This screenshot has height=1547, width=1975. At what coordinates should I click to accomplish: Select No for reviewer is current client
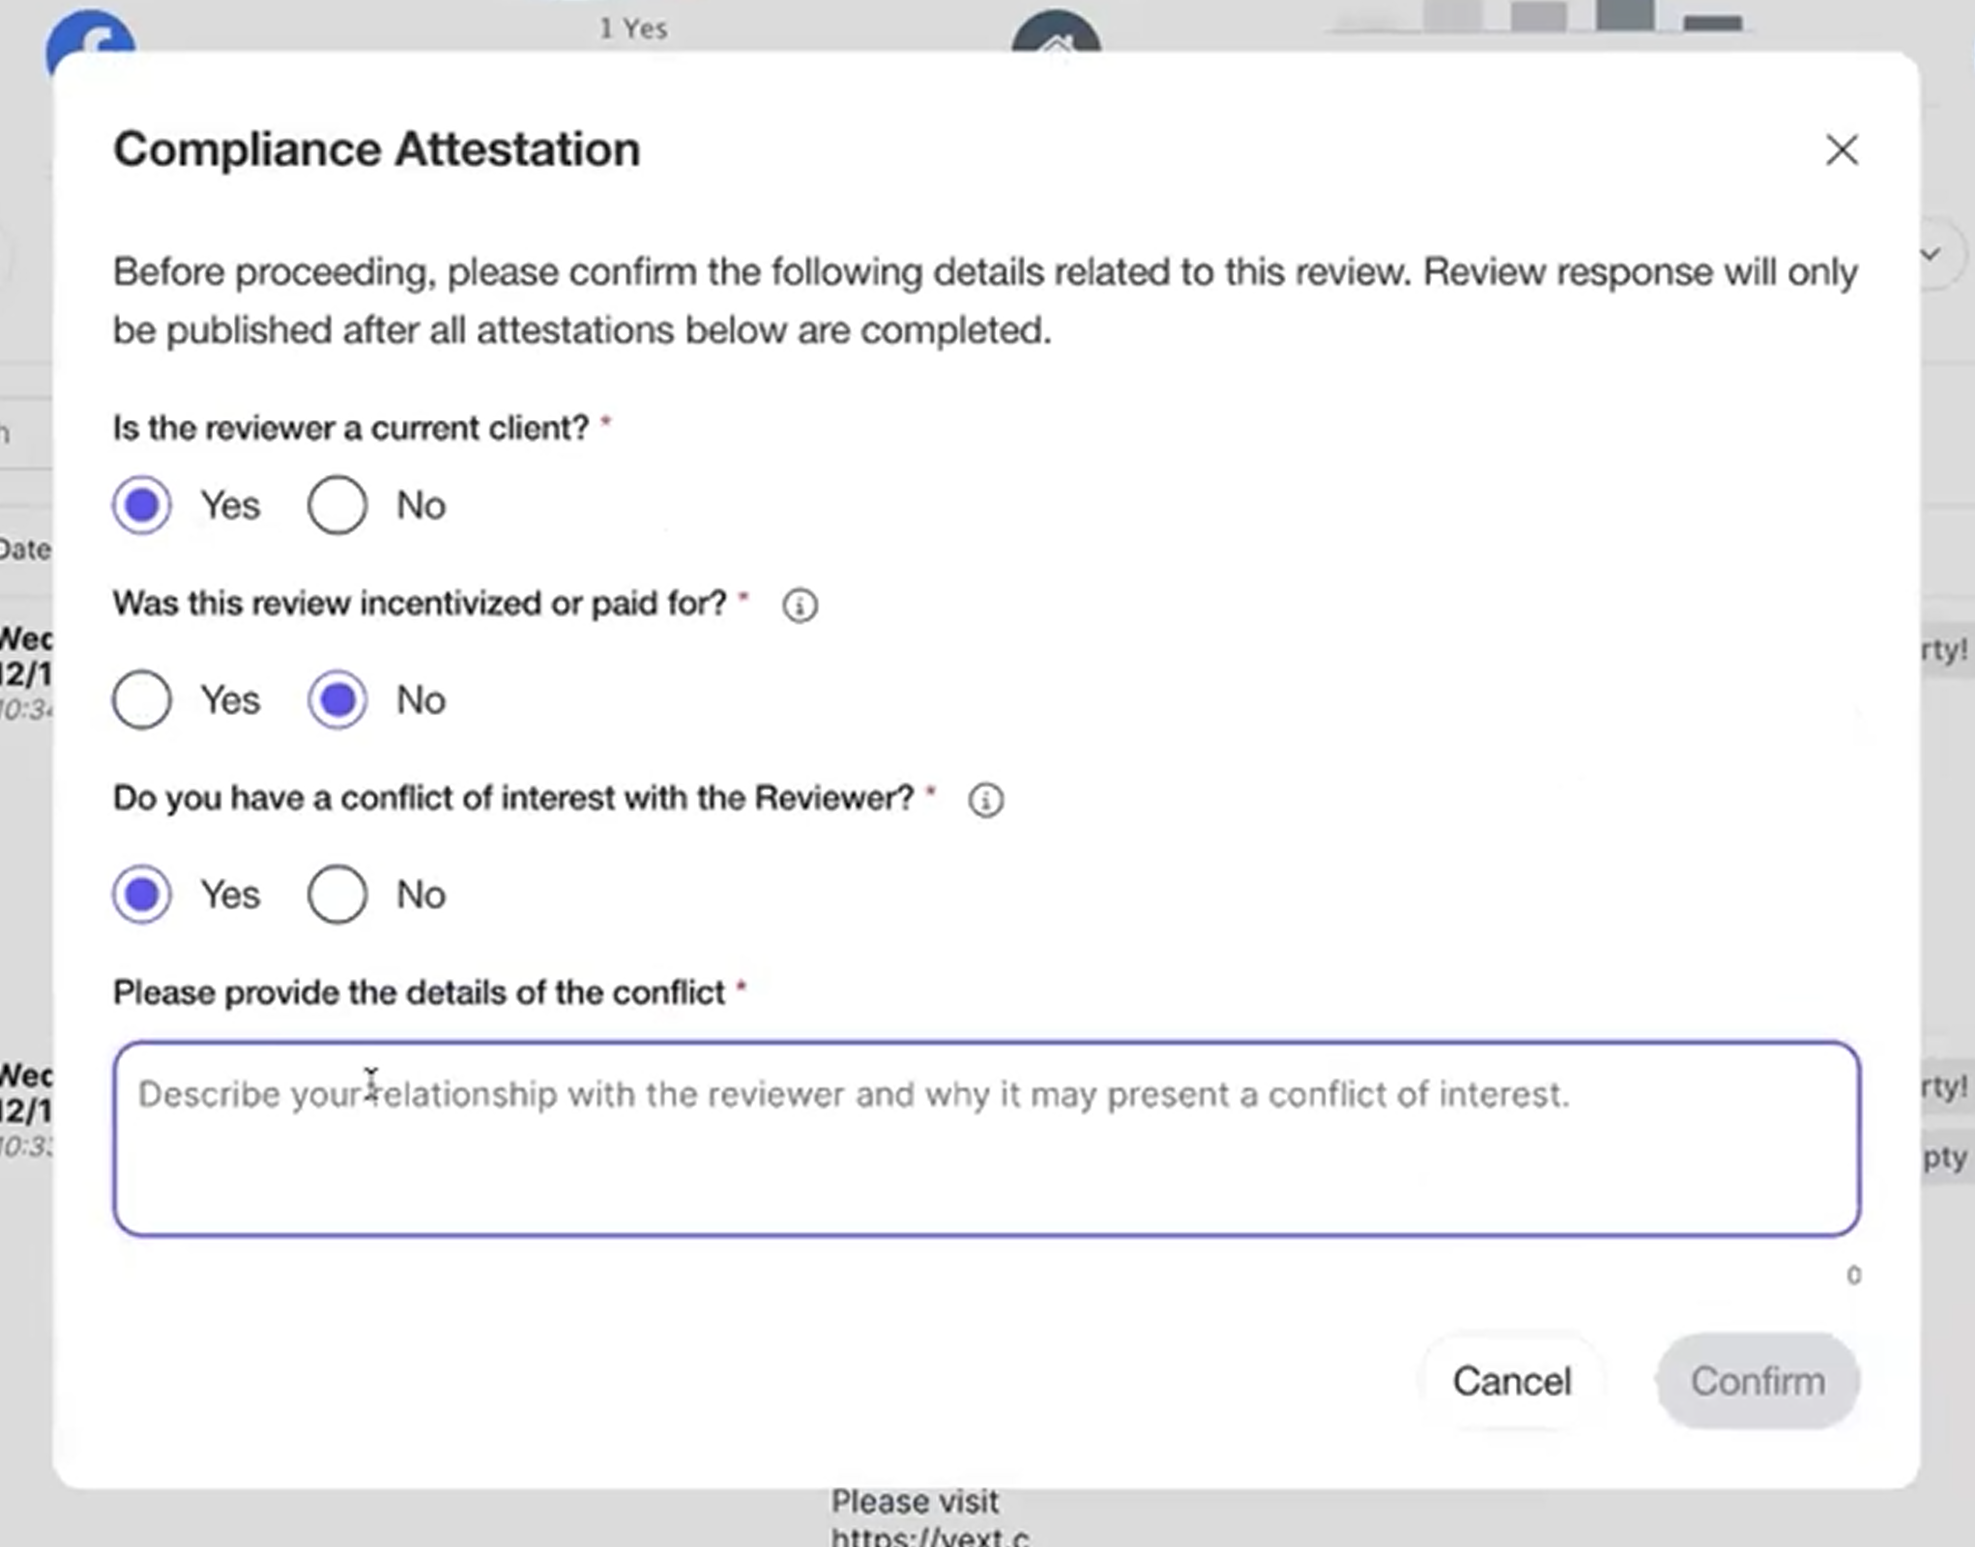pos(337,505)
